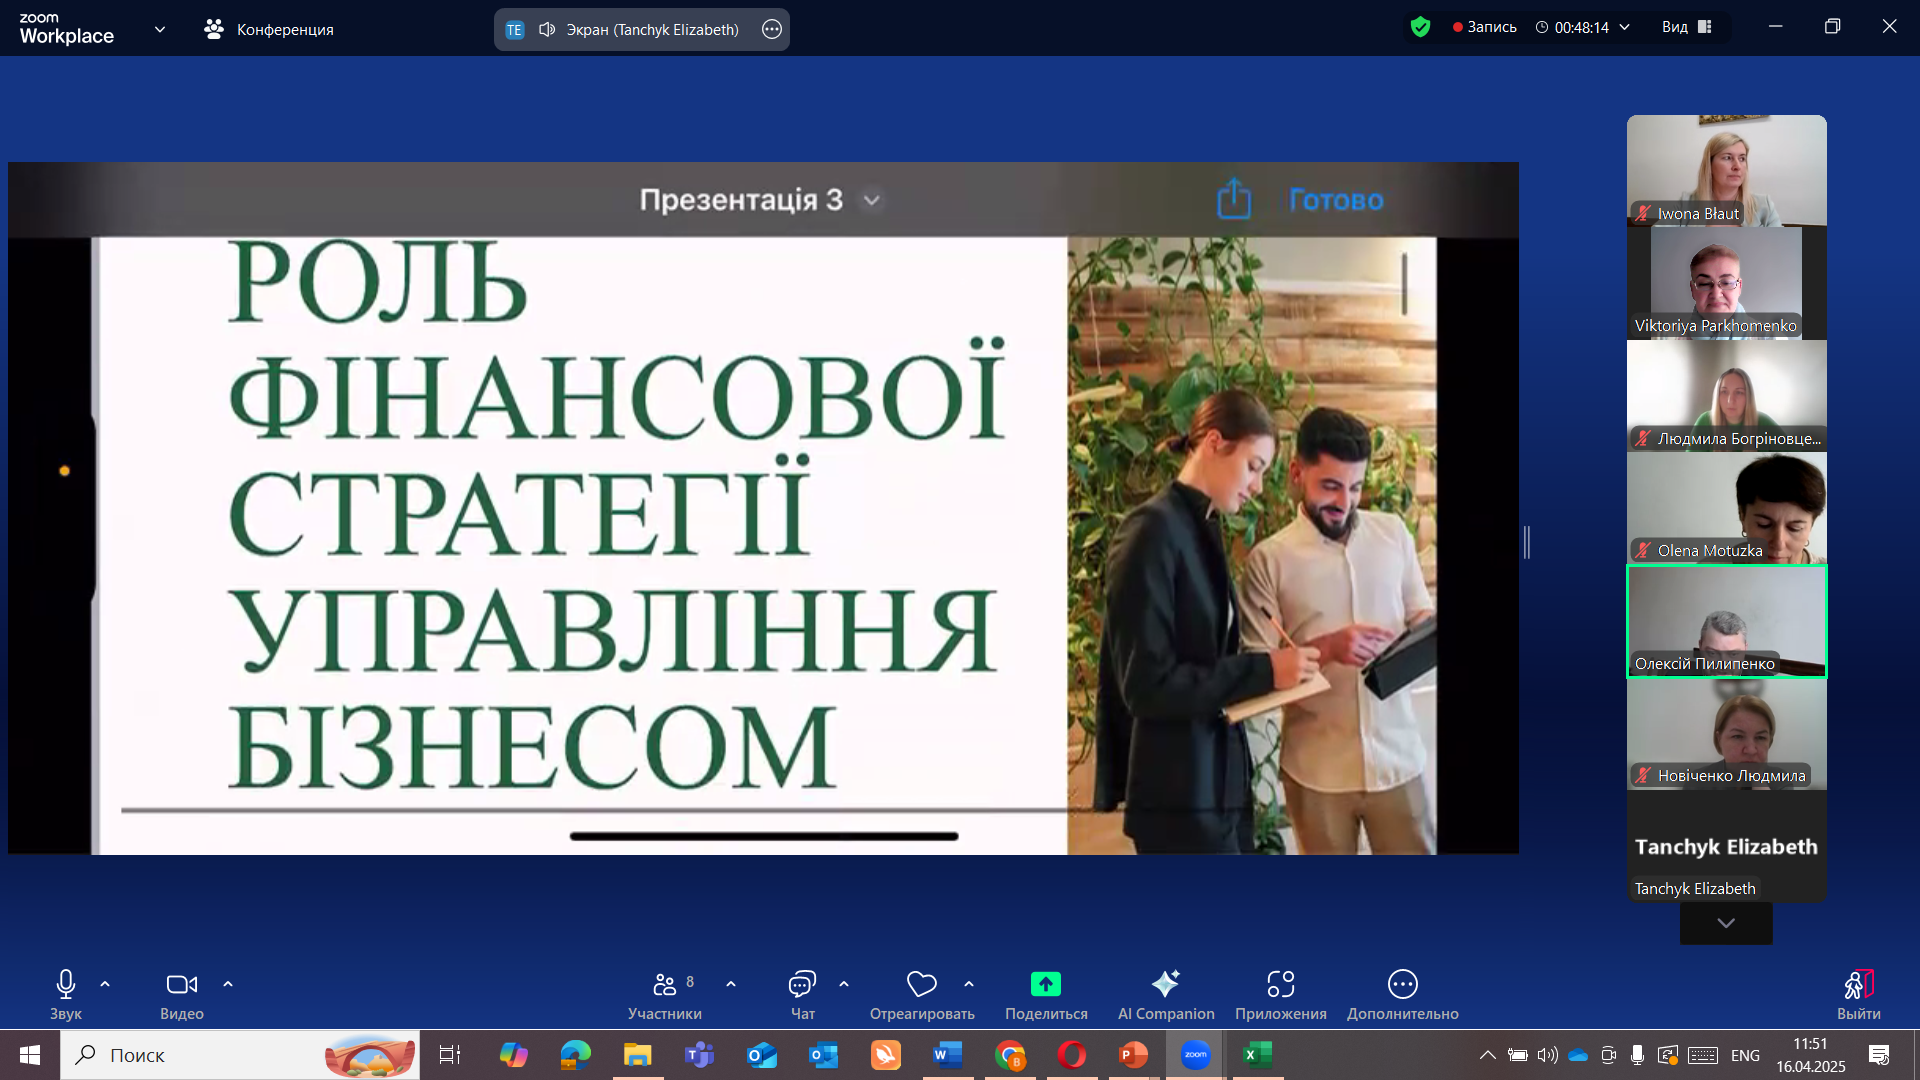Screen dimensions: 1920x1080
Task: Open the Participants list icon
Action: (x=665, y=984)
